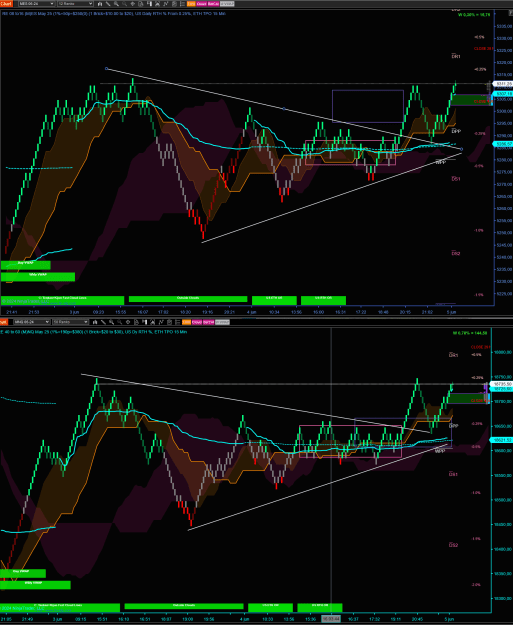Open bar type icon in top chart toolbar

tap(100, 4)
